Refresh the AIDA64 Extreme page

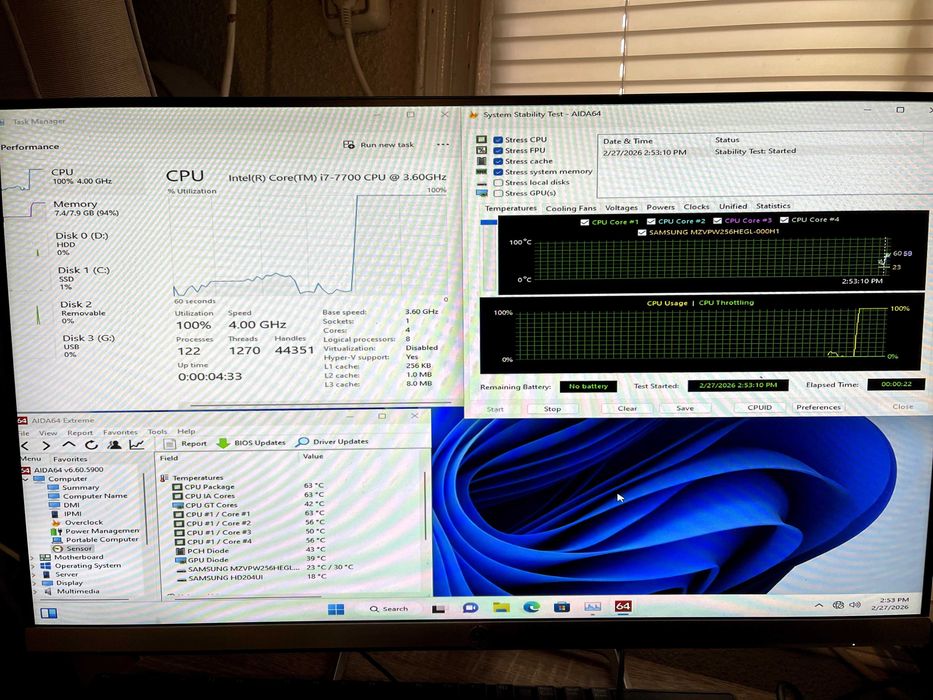click(x=91, y=445)
